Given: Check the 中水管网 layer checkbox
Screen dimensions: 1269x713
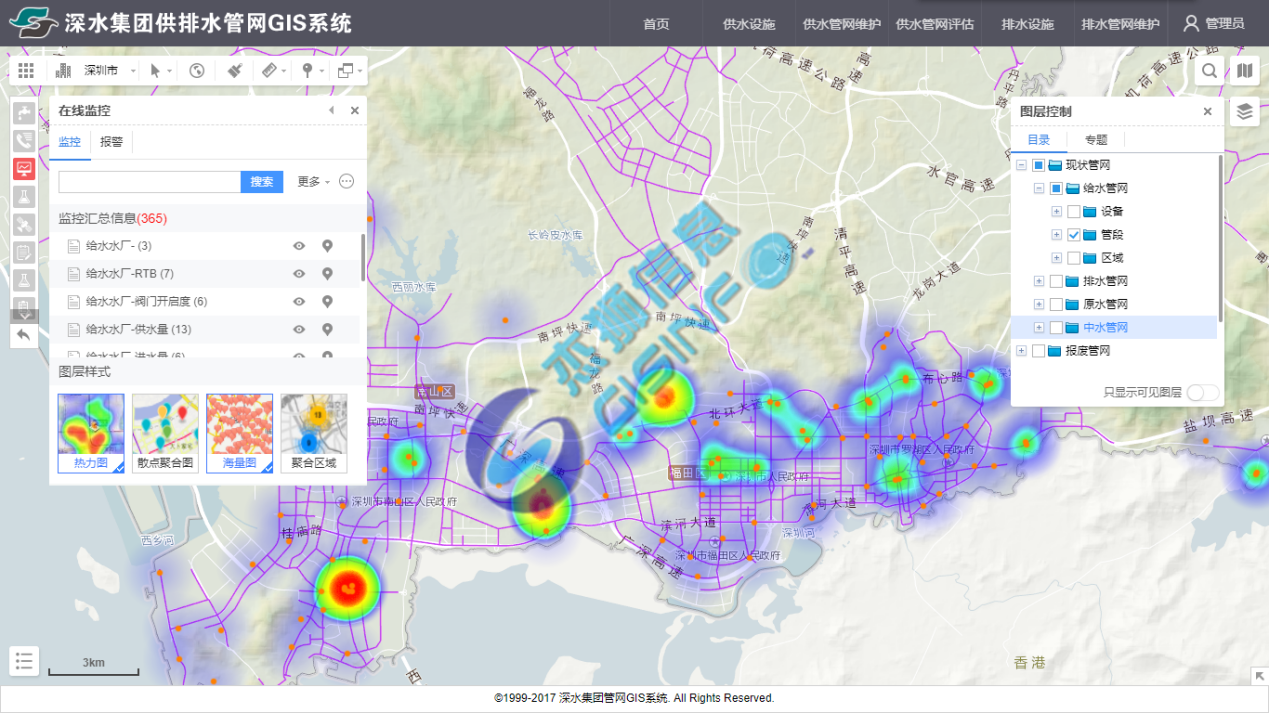Looking at the screenshot, I should point(1056,328).
